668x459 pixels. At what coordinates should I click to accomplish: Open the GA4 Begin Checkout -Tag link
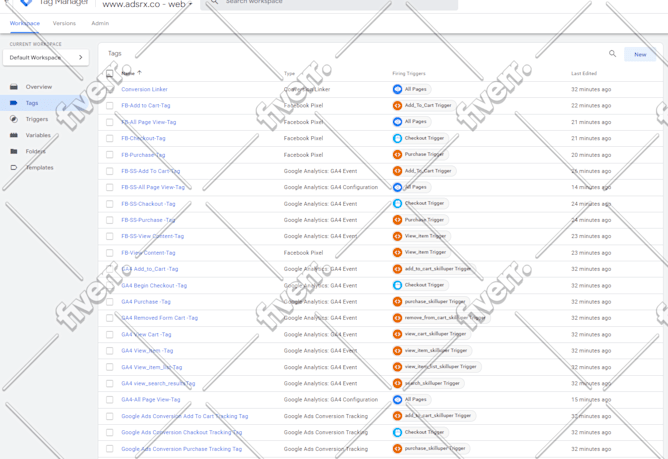[154, 285]
